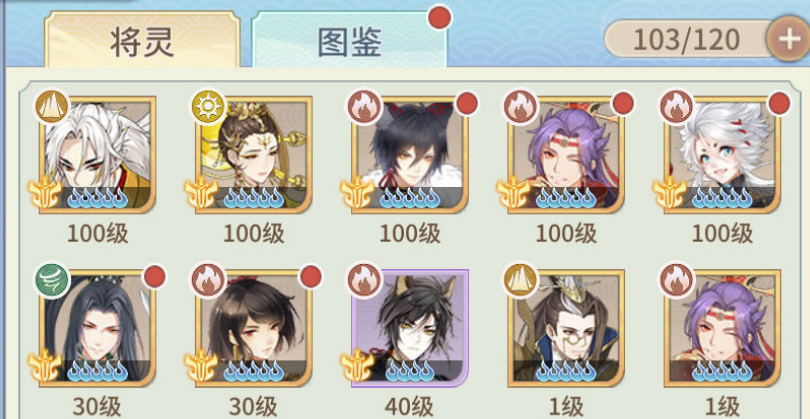Switch to the 图鉴 tab
Viewport: 810px width, 419px height.
pyautogui.click(x=349, y=40)
